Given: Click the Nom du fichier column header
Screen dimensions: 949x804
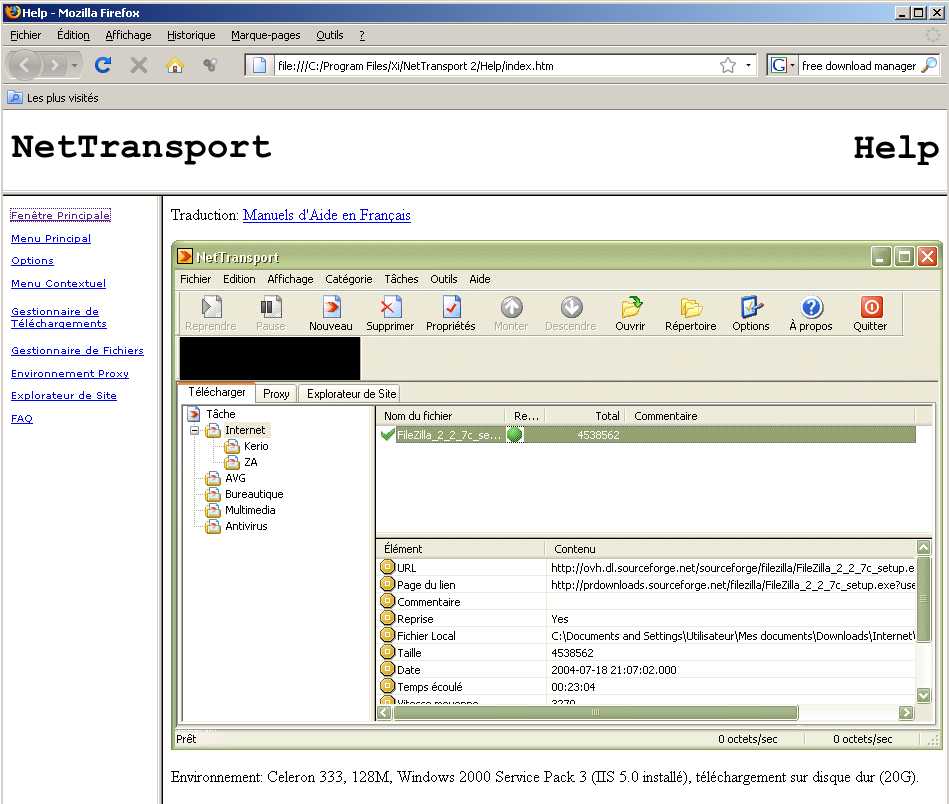Looking at the screenshot, I should pos(441,416).
